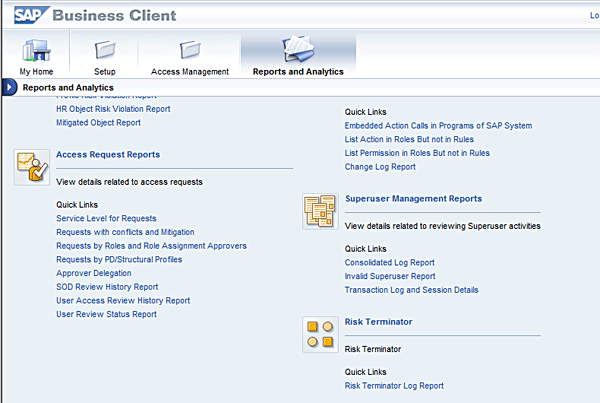Image resolution: width=600 pixels, height=403 pixels.
Task: Open SOD Review History Report link
Action: click(107, 287)
